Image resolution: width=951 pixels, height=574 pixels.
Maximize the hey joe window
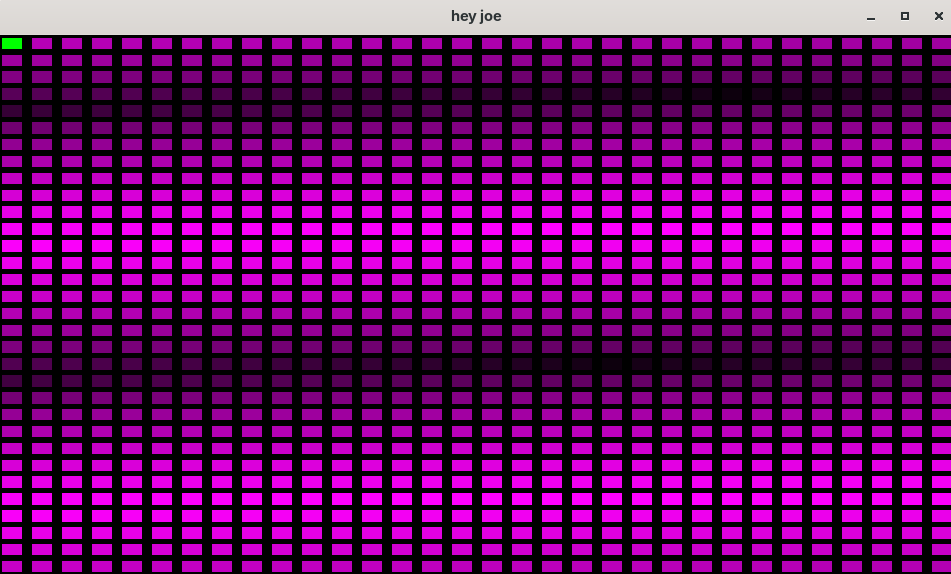(x=905, y=16)
